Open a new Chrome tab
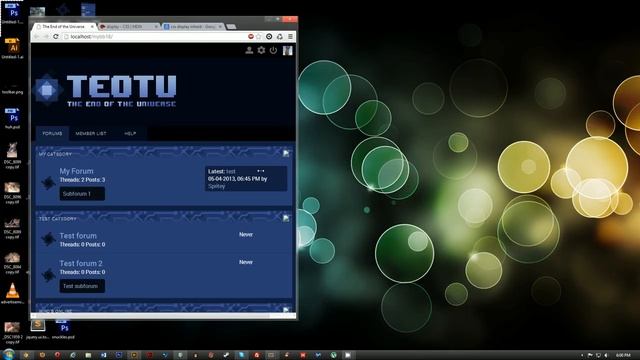Screen dimensions: 640x360 (231, 27)
